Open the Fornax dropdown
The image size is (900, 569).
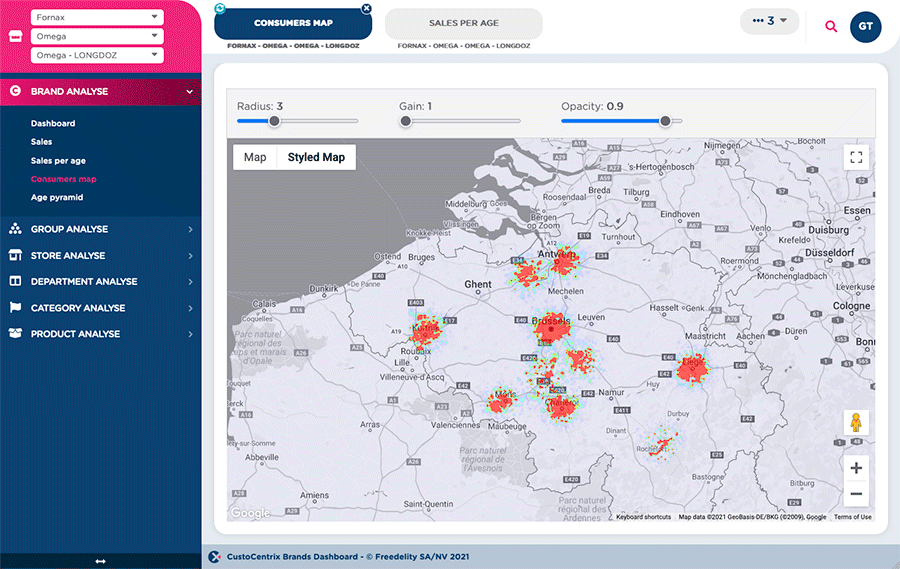[97, 17]
